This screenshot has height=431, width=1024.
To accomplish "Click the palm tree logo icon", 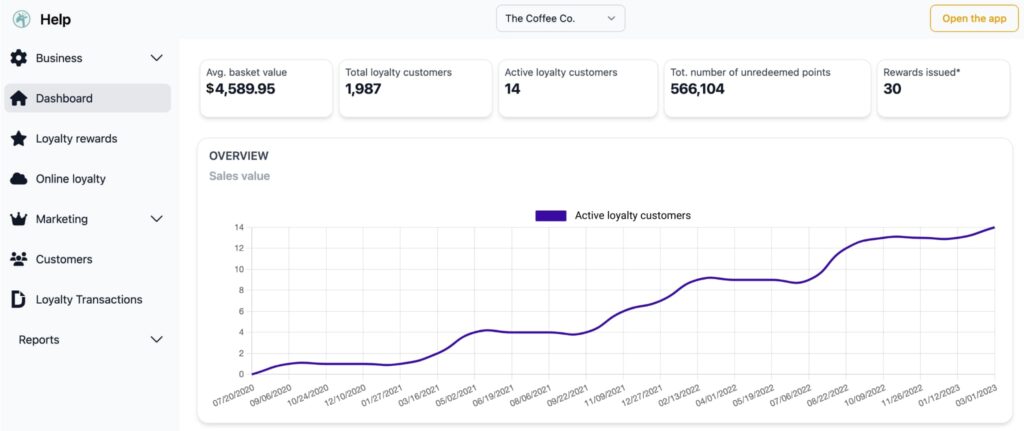I will click(21, 19).
